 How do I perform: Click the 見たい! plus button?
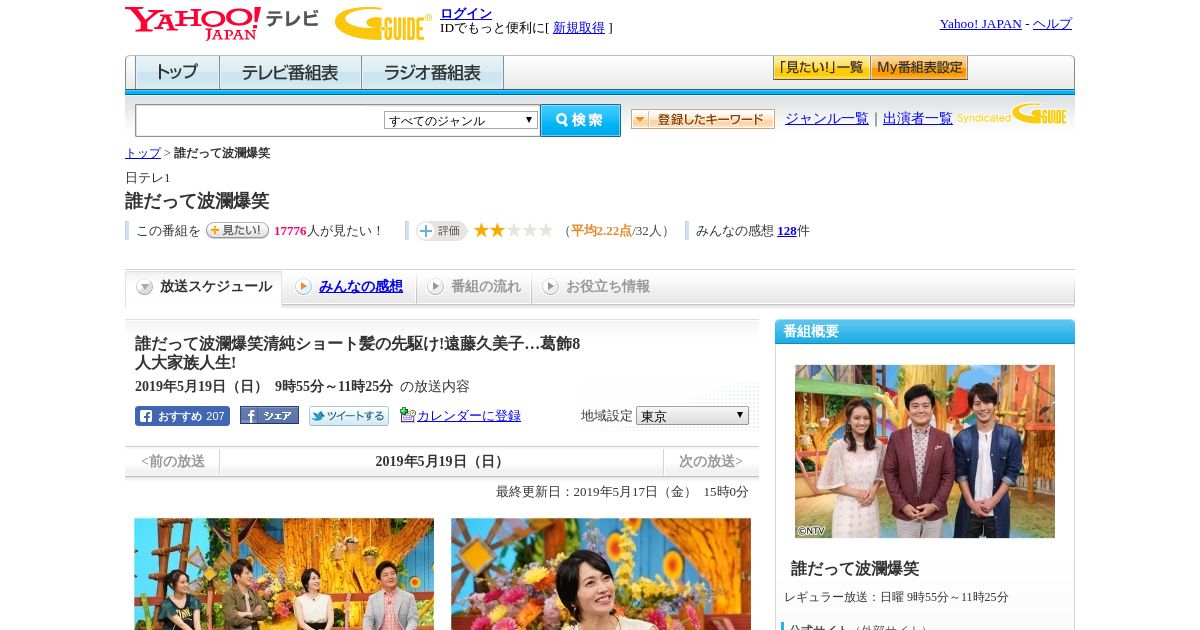(237, 230)
